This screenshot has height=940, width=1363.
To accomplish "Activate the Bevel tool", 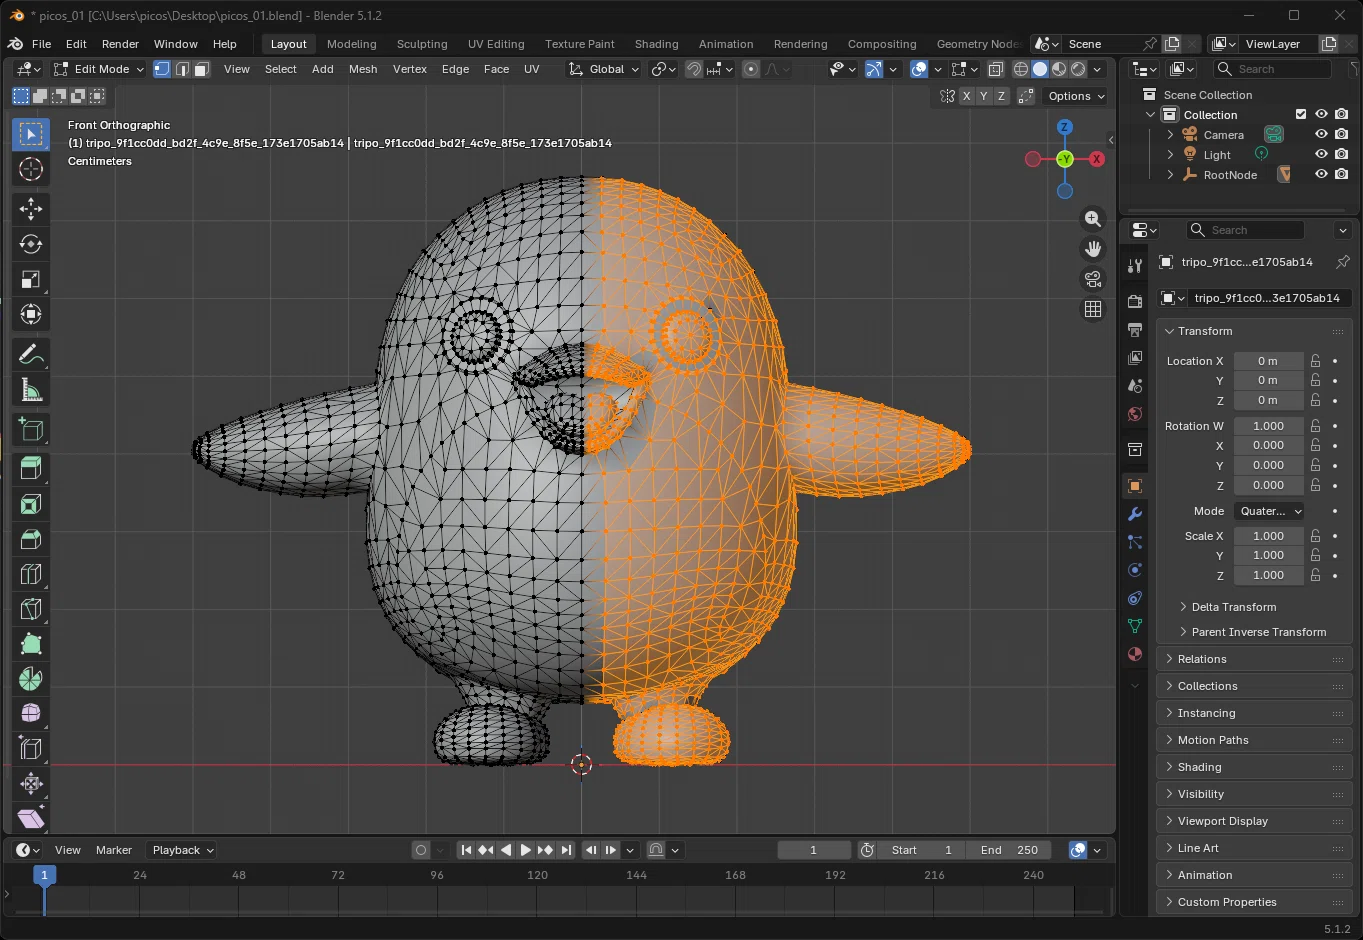I will point(31,539).
